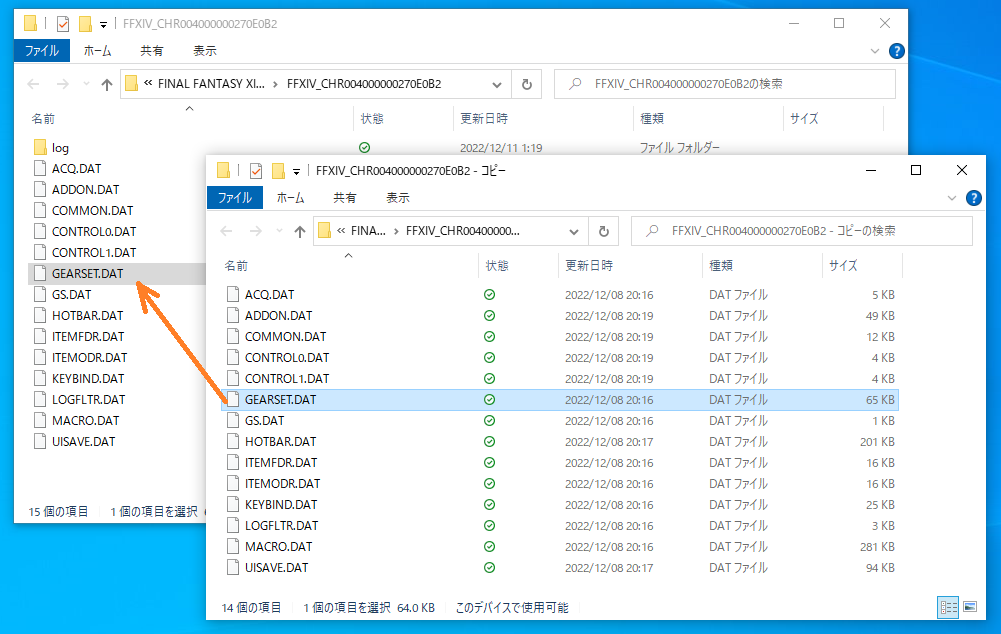Refresh the front copy folder window
1001x634 pixels.
tap(603, 232)
